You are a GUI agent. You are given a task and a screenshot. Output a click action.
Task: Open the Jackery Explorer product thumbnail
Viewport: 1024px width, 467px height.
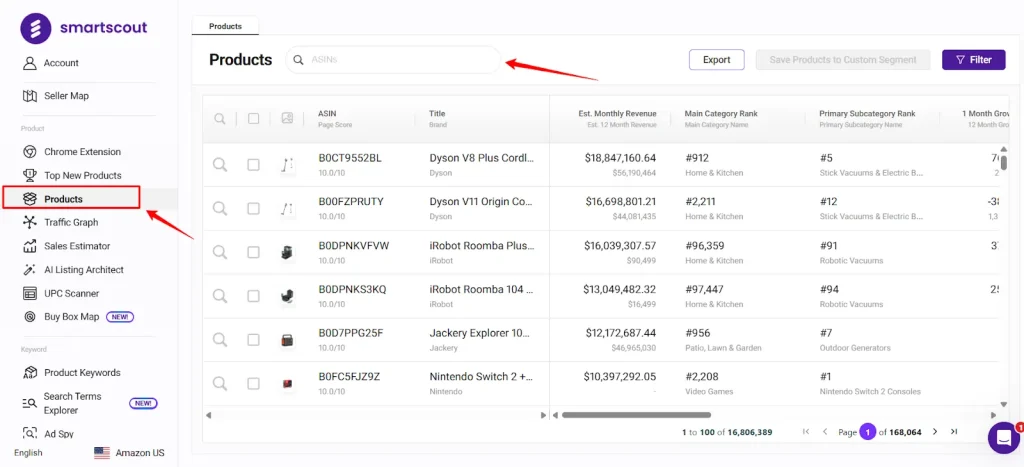pyautogui.click(x=287, y=340)
